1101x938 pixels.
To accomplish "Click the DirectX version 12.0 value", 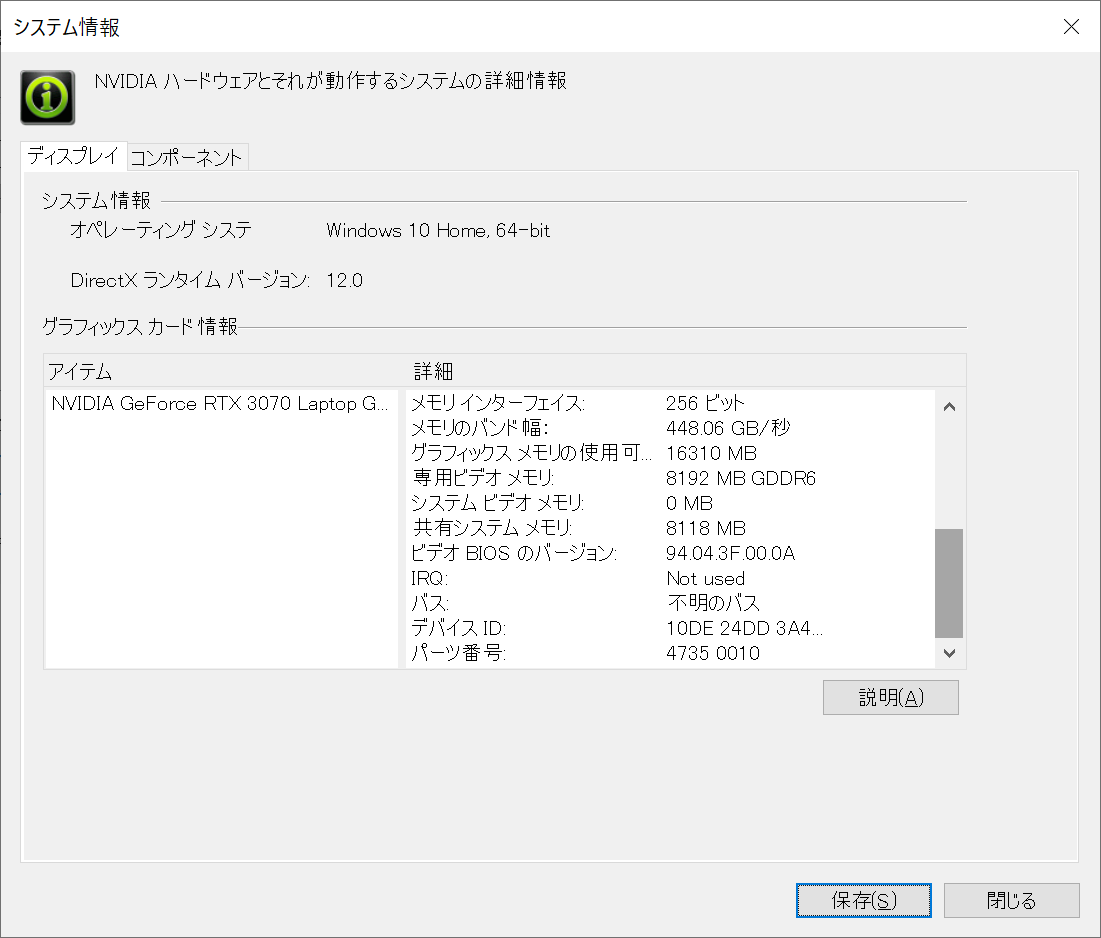I will (344, 281).
